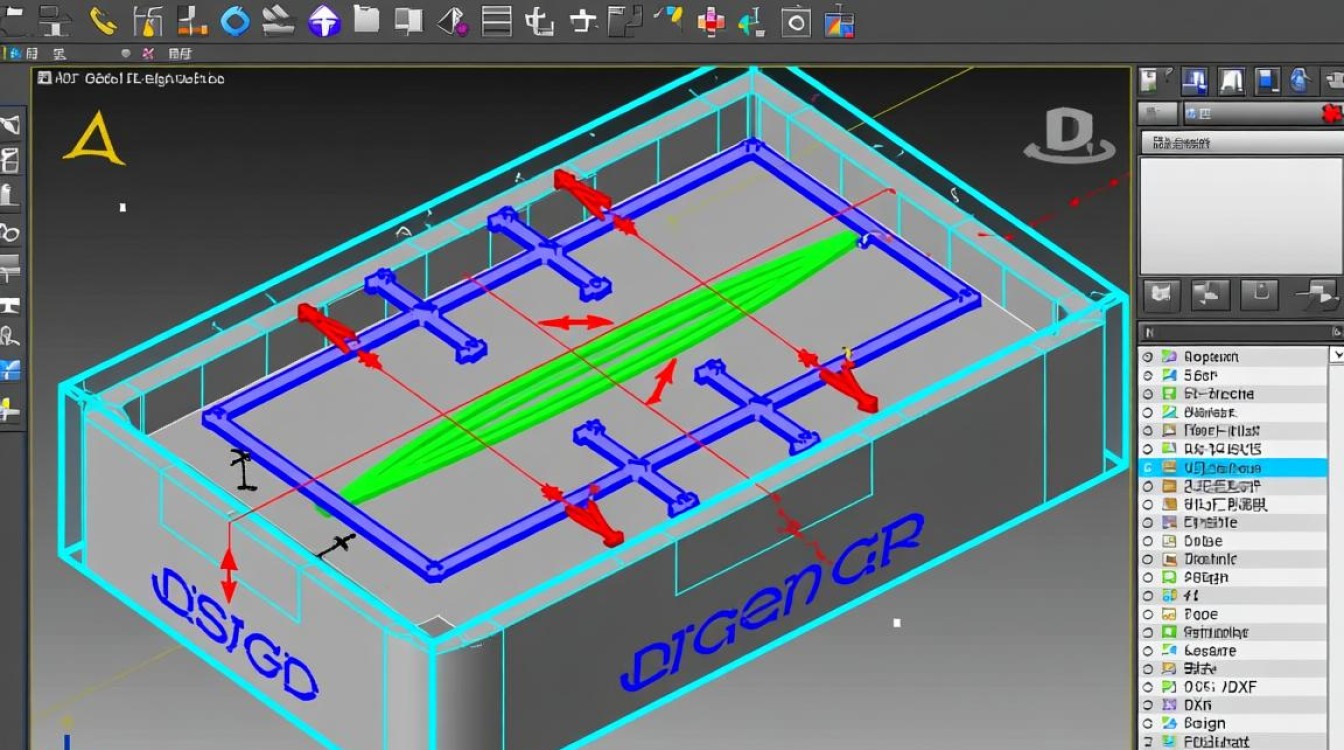Select the radio circle for 5ber row
Viewport: 1344px width, 750px height.
coord(1148,375)
